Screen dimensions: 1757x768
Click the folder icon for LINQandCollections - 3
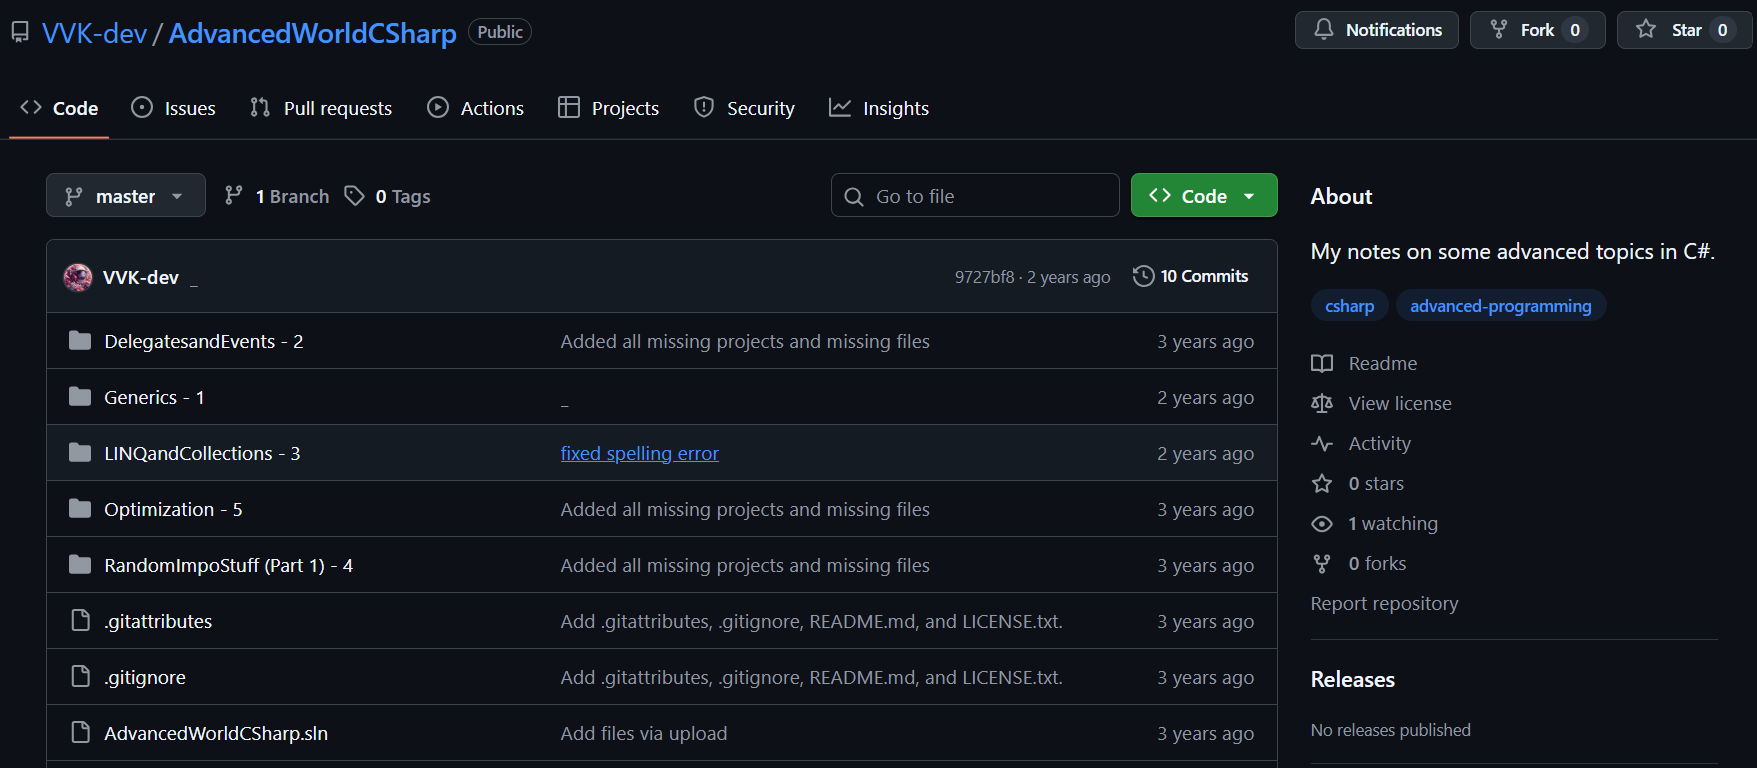pos(80,453)
